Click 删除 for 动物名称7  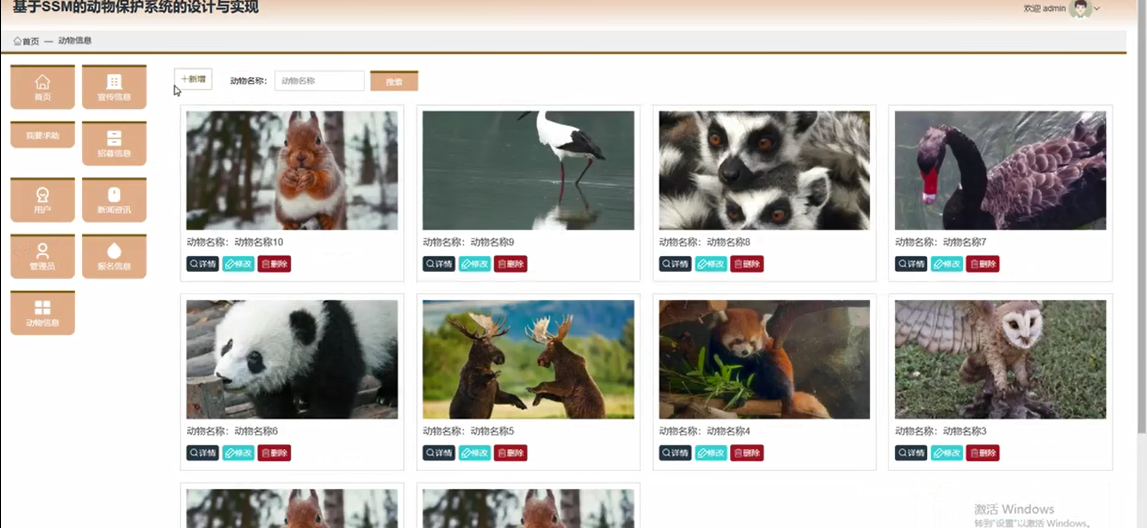983,264
